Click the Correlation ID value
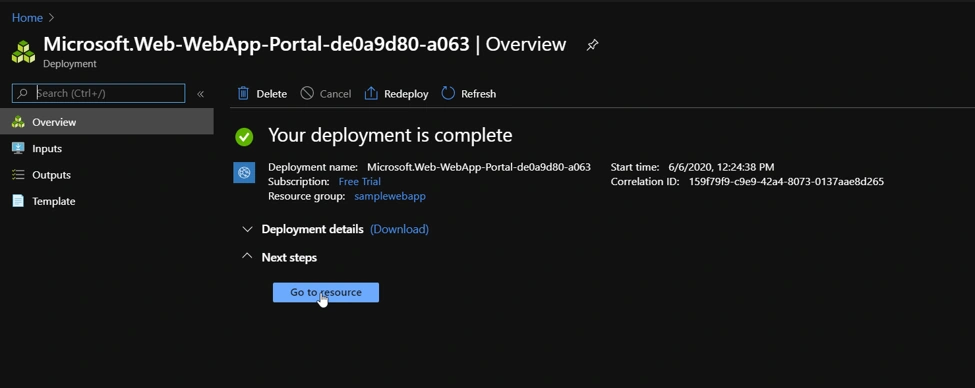 [786, 182]
